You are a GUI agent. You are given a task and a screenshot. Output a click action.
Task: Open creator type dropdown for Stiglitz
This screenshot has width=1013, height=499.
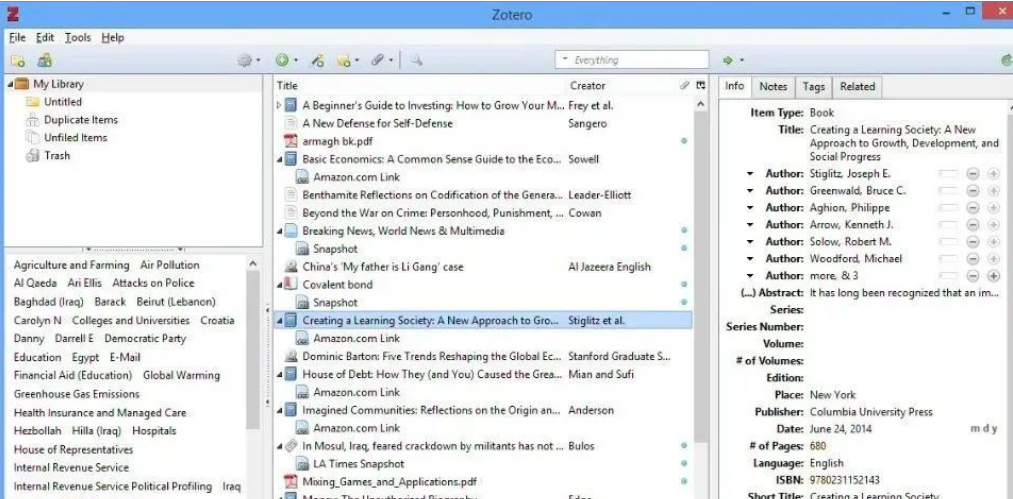[750, 174]
